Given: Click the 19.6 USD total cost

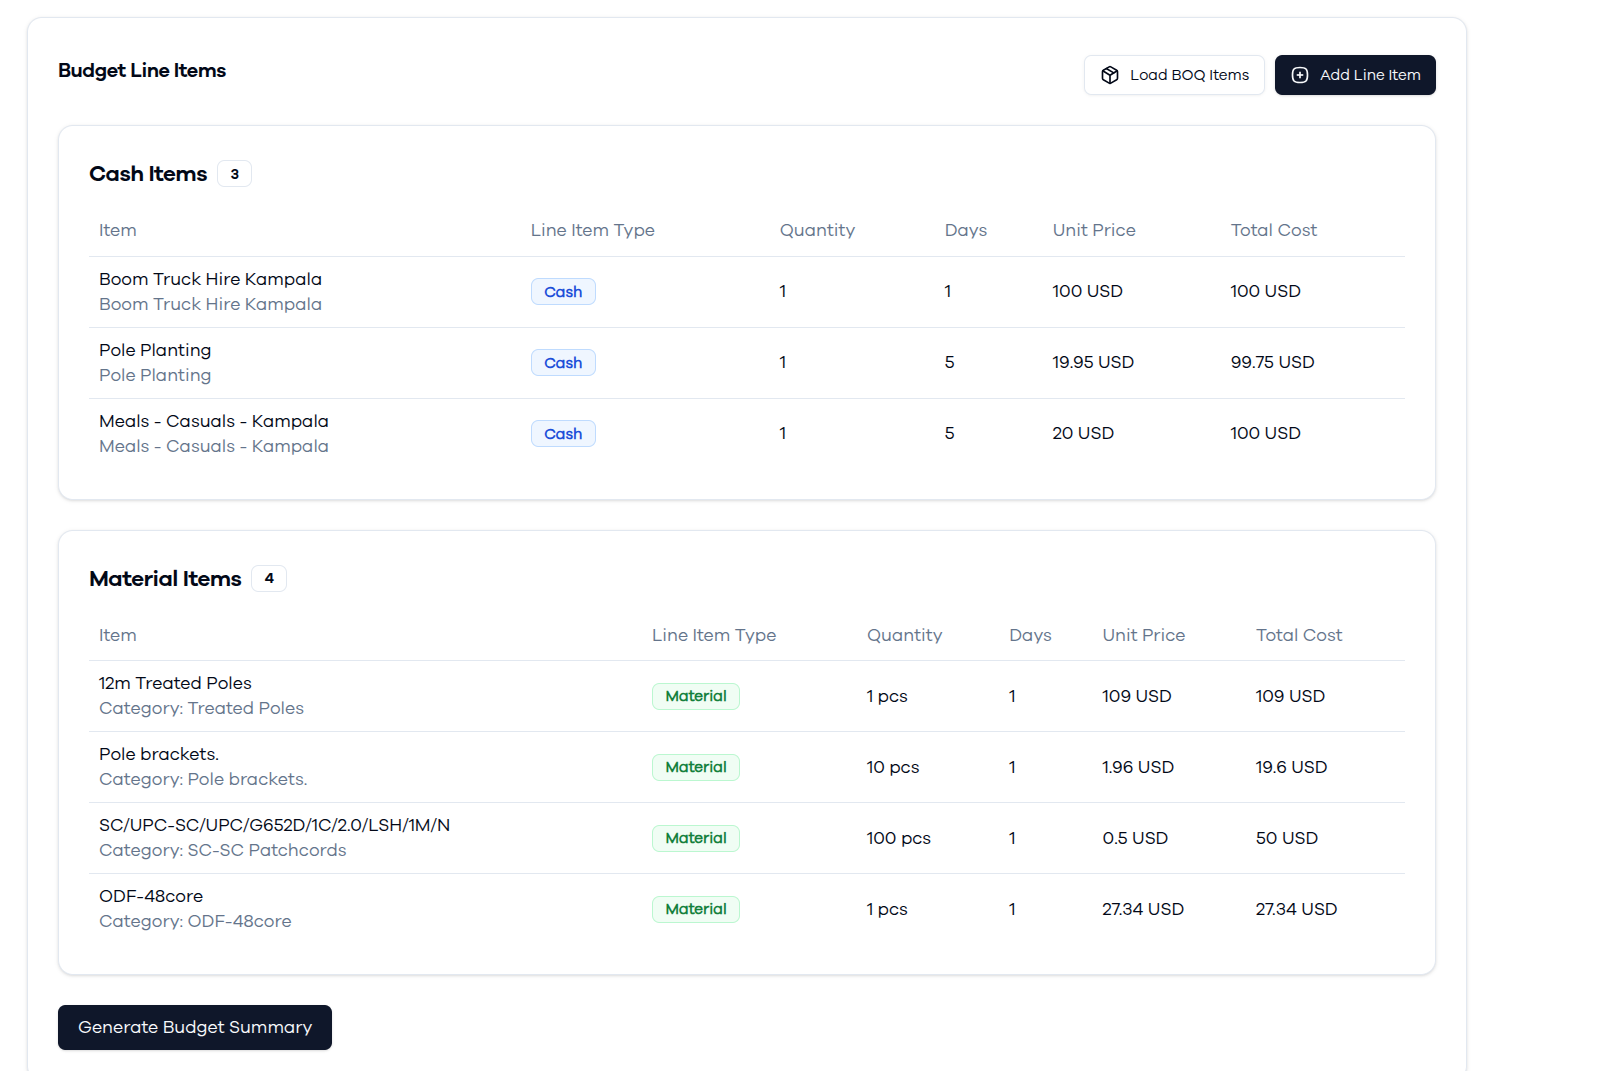Looking at the screenshot, I should click(x=1291, y=767).
